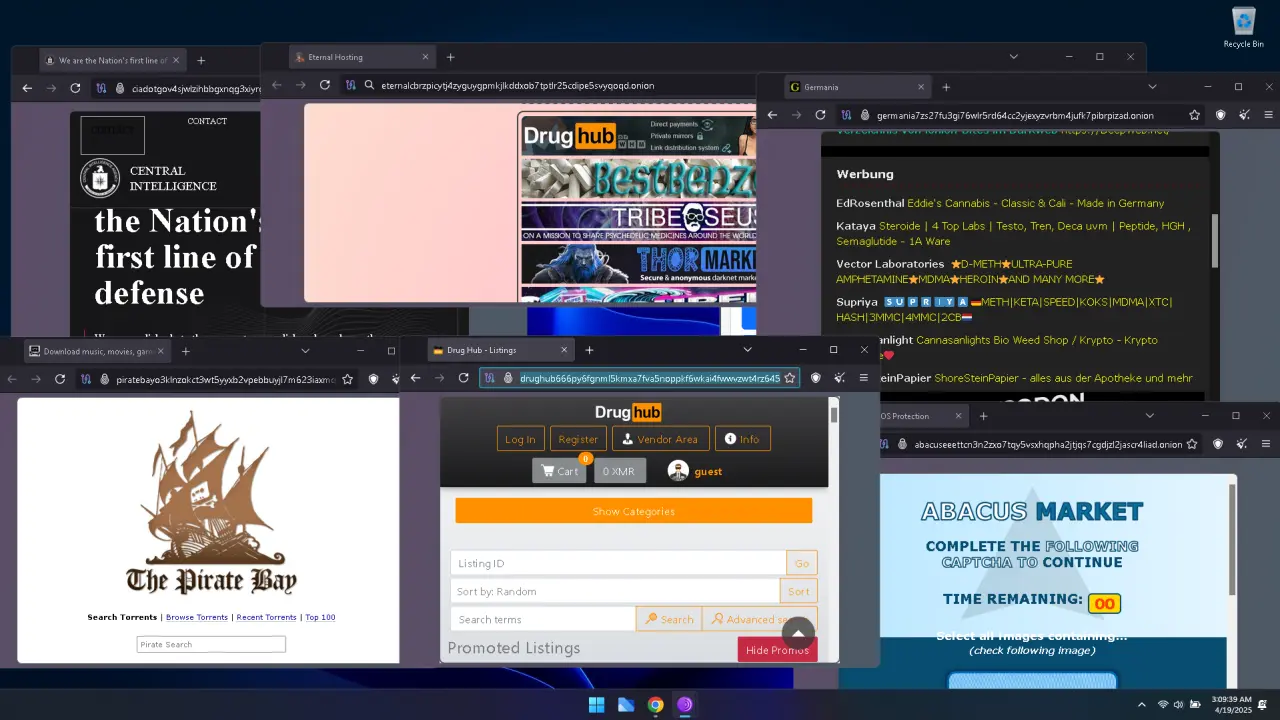Open security level shield in Germania window
The image size is (1280, 720).
pyautogui.click(x=1220, y=115)
